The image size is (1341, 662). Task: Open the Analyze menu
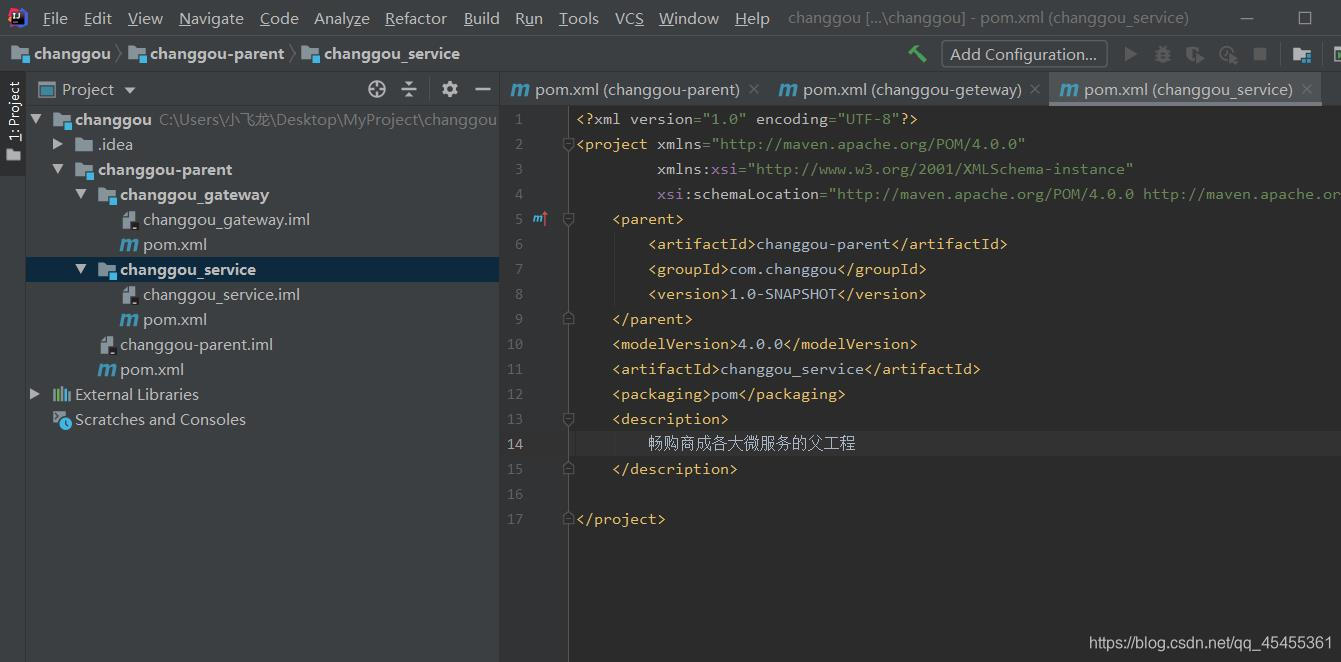(x=342, y=18)
